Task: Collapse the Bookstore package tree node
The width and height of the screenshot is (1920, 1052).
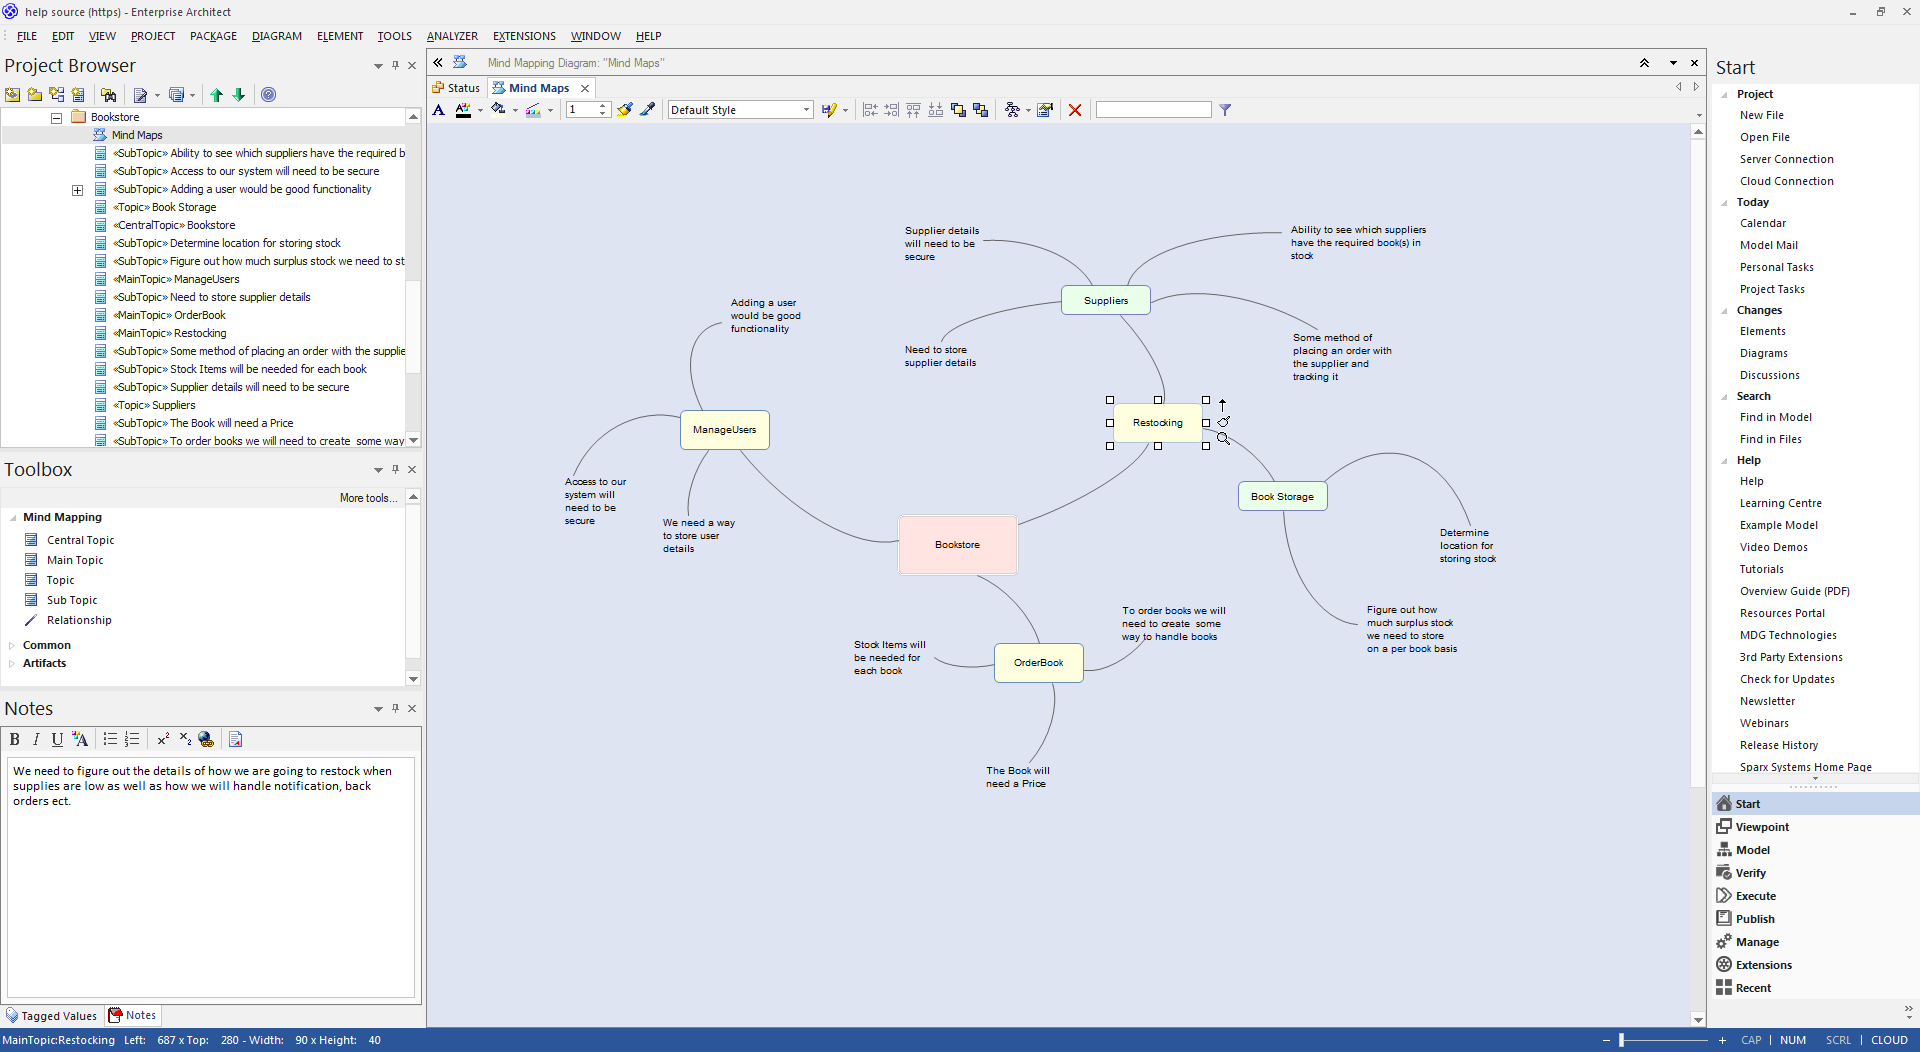Action: point(57,117)
